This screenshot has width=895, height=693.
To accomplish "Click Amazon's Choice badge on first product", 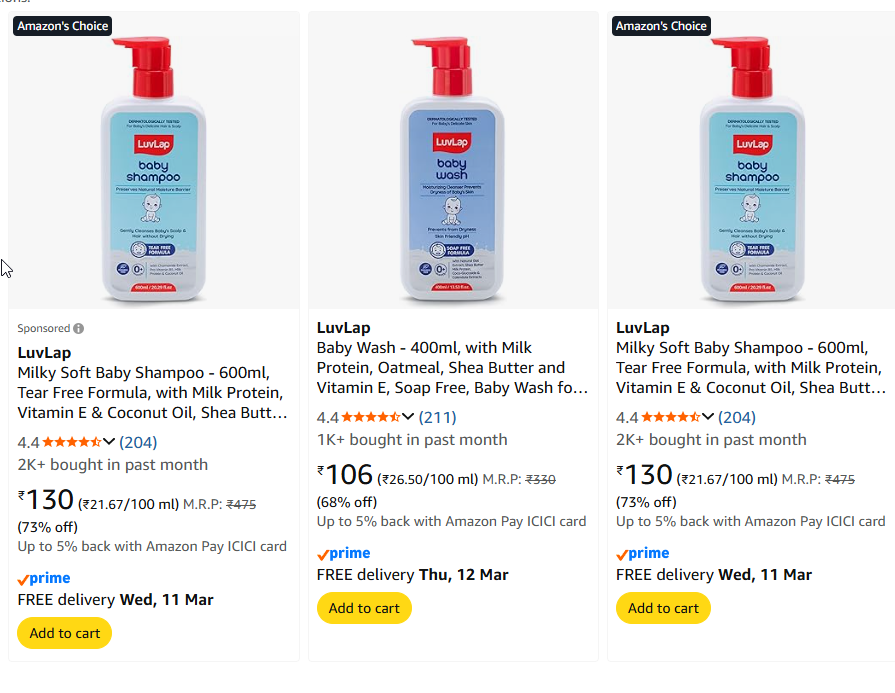I will click(62, 26).
